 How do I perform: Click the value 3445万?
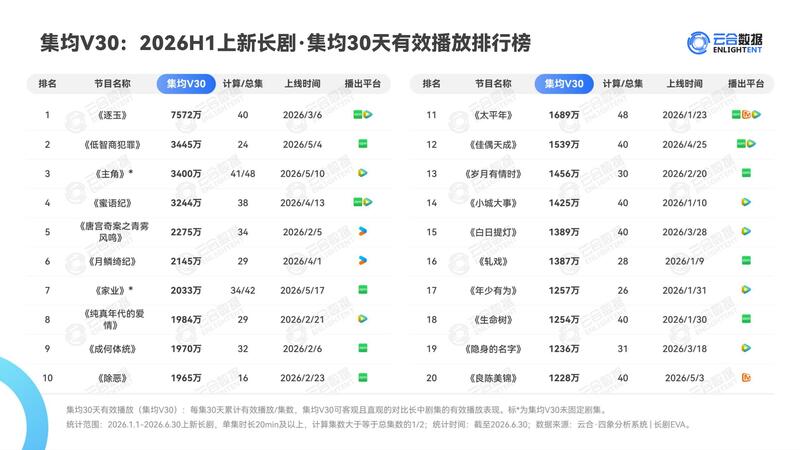(x=186, y=144)
